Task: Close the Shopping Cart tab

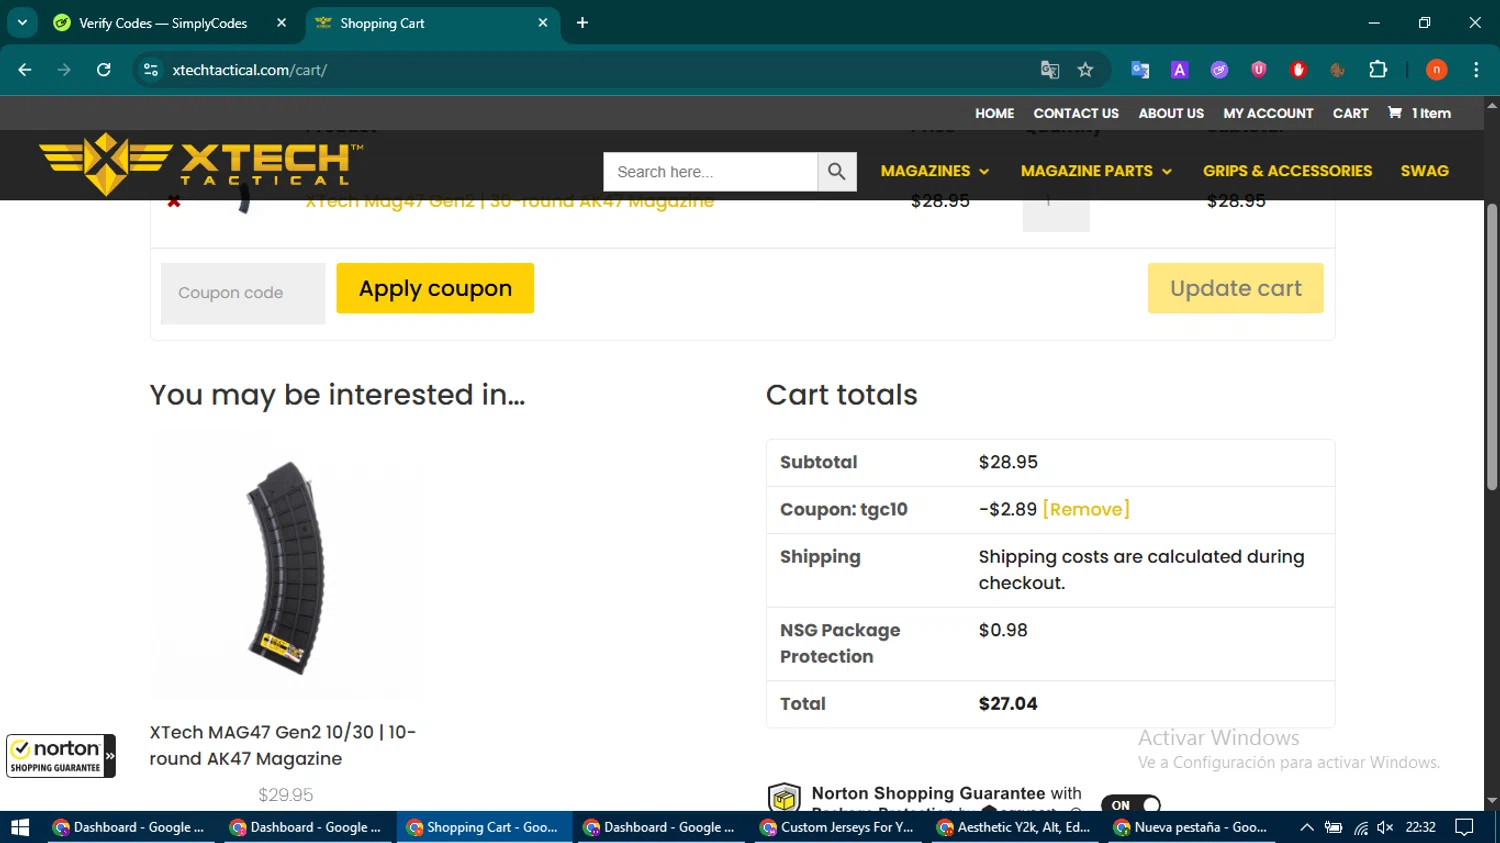Action: pos(543,23)
